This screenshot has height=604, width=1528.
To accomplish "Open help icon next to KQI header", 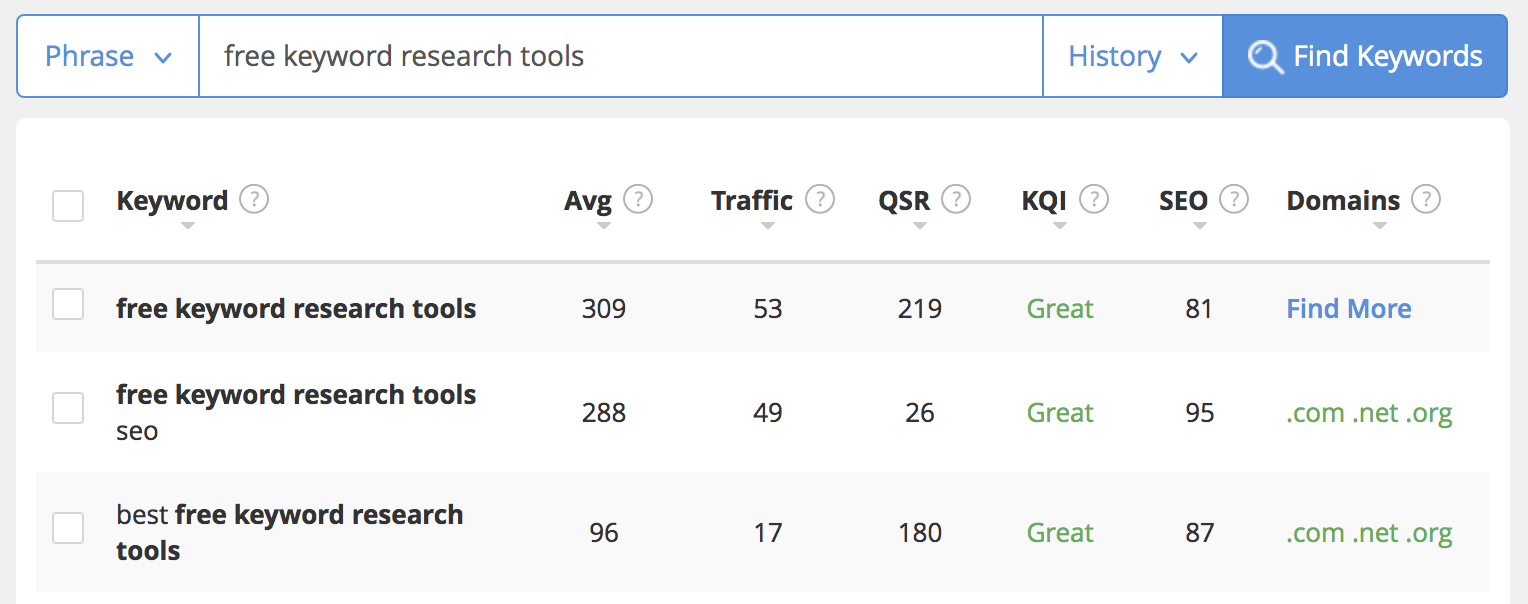I will click(1094, 200).
